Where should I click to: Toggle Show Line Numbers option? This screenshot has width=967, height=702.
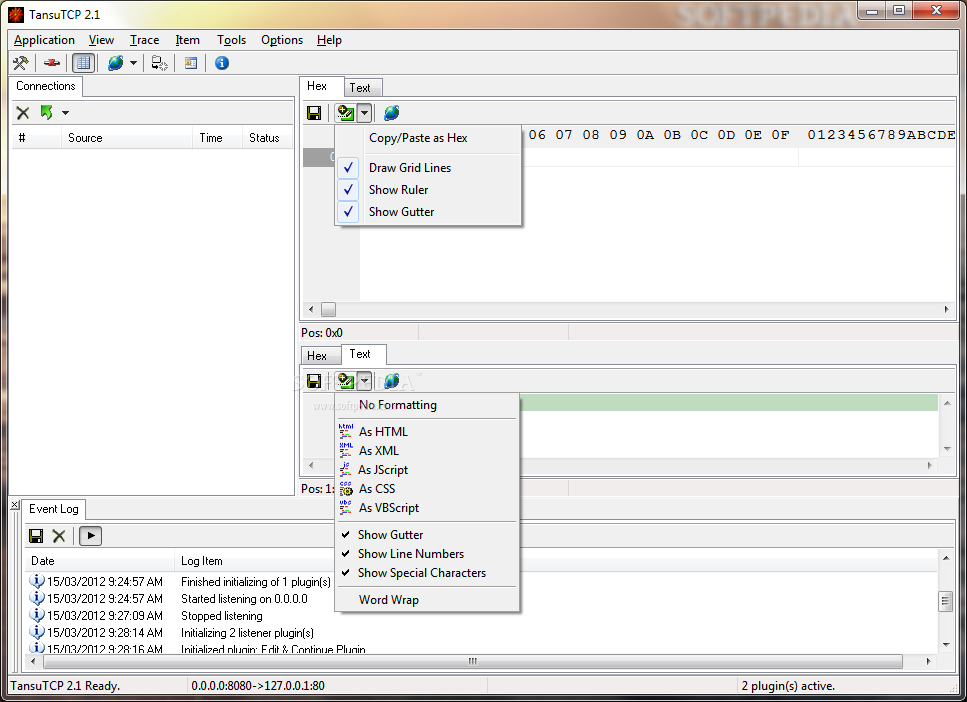point(427,554)
